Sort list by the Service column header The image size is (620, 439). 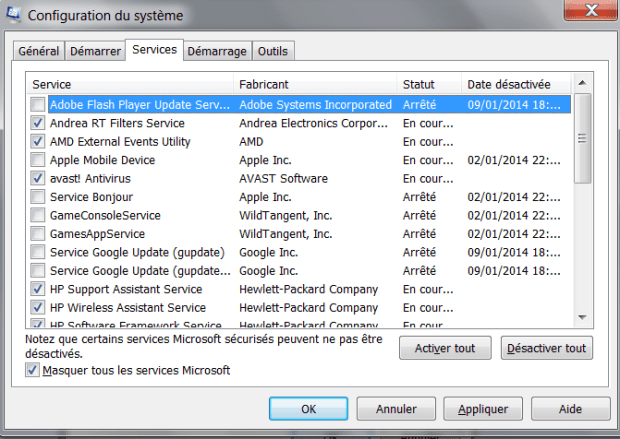point(130,84)
